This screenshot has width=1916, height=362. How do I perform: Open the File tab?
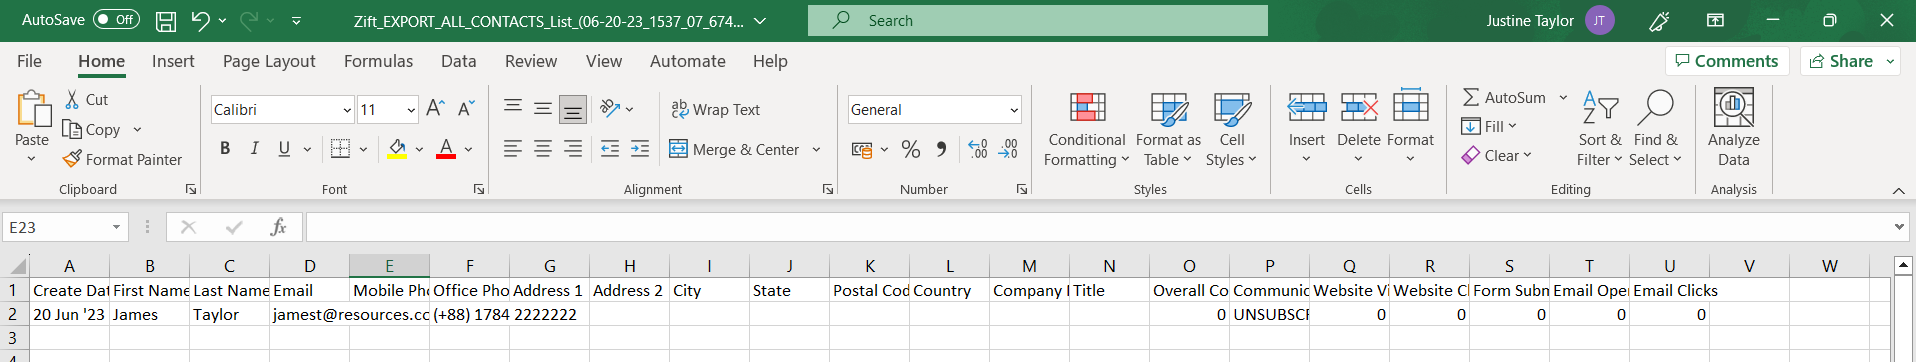click(x=30, y=61)
